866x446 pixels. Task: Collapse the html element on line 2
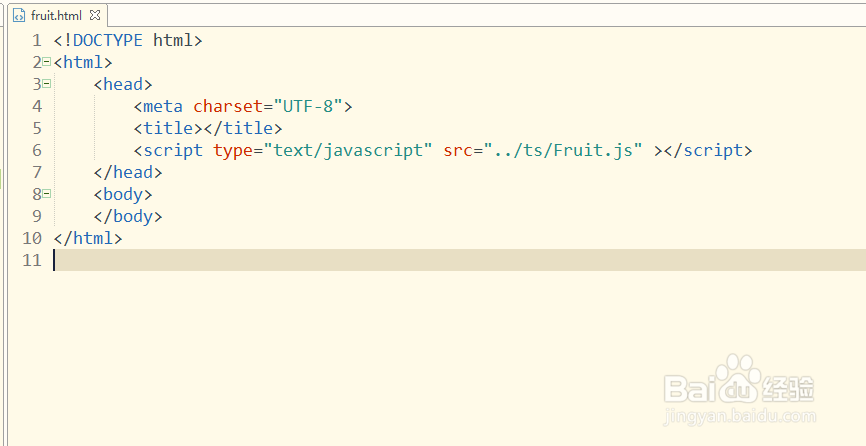pos(47,62)
